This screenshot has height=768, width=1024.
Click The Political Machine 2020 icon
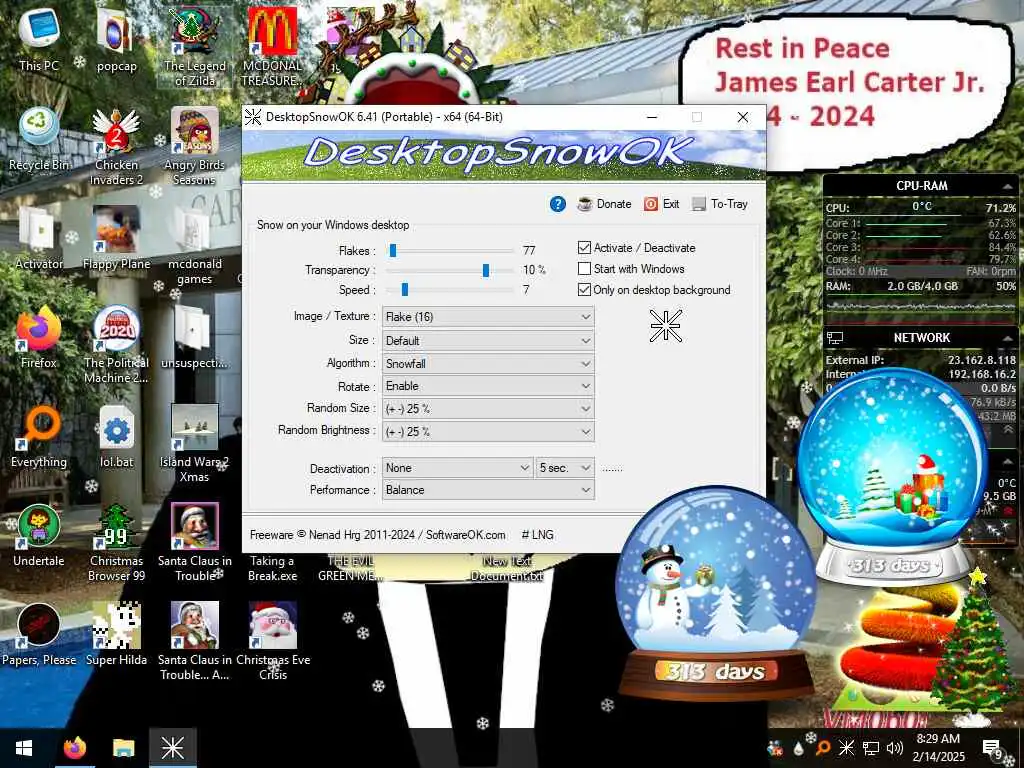point(116,345)
